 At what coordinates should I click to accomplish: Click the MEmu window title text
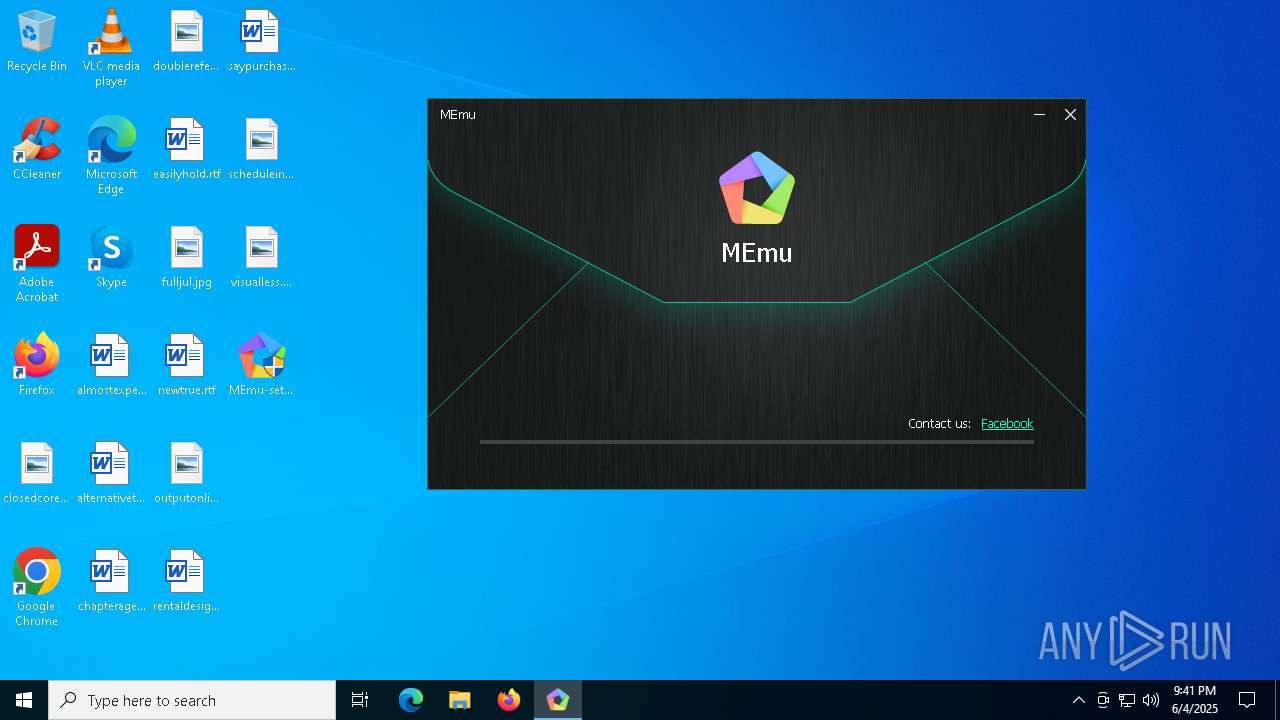click(458, 115)
